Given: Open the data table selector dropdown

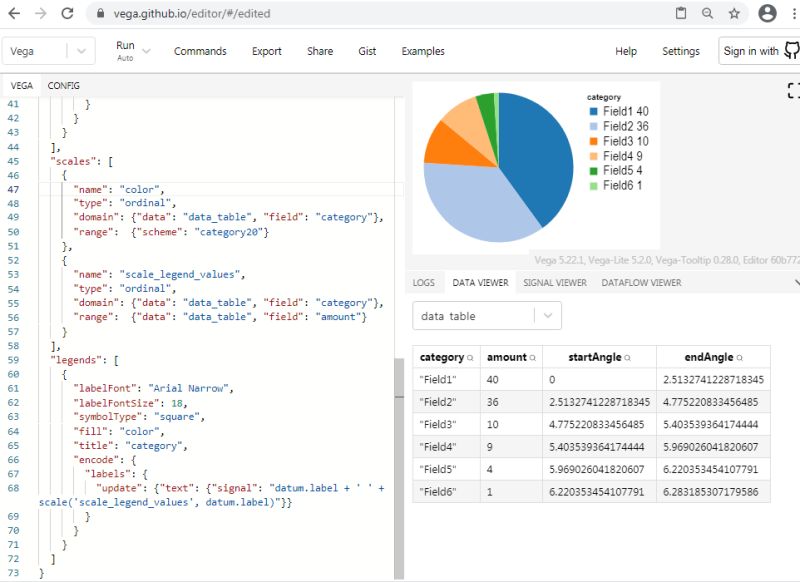Looking at the screenshot, I should (486, 315).
